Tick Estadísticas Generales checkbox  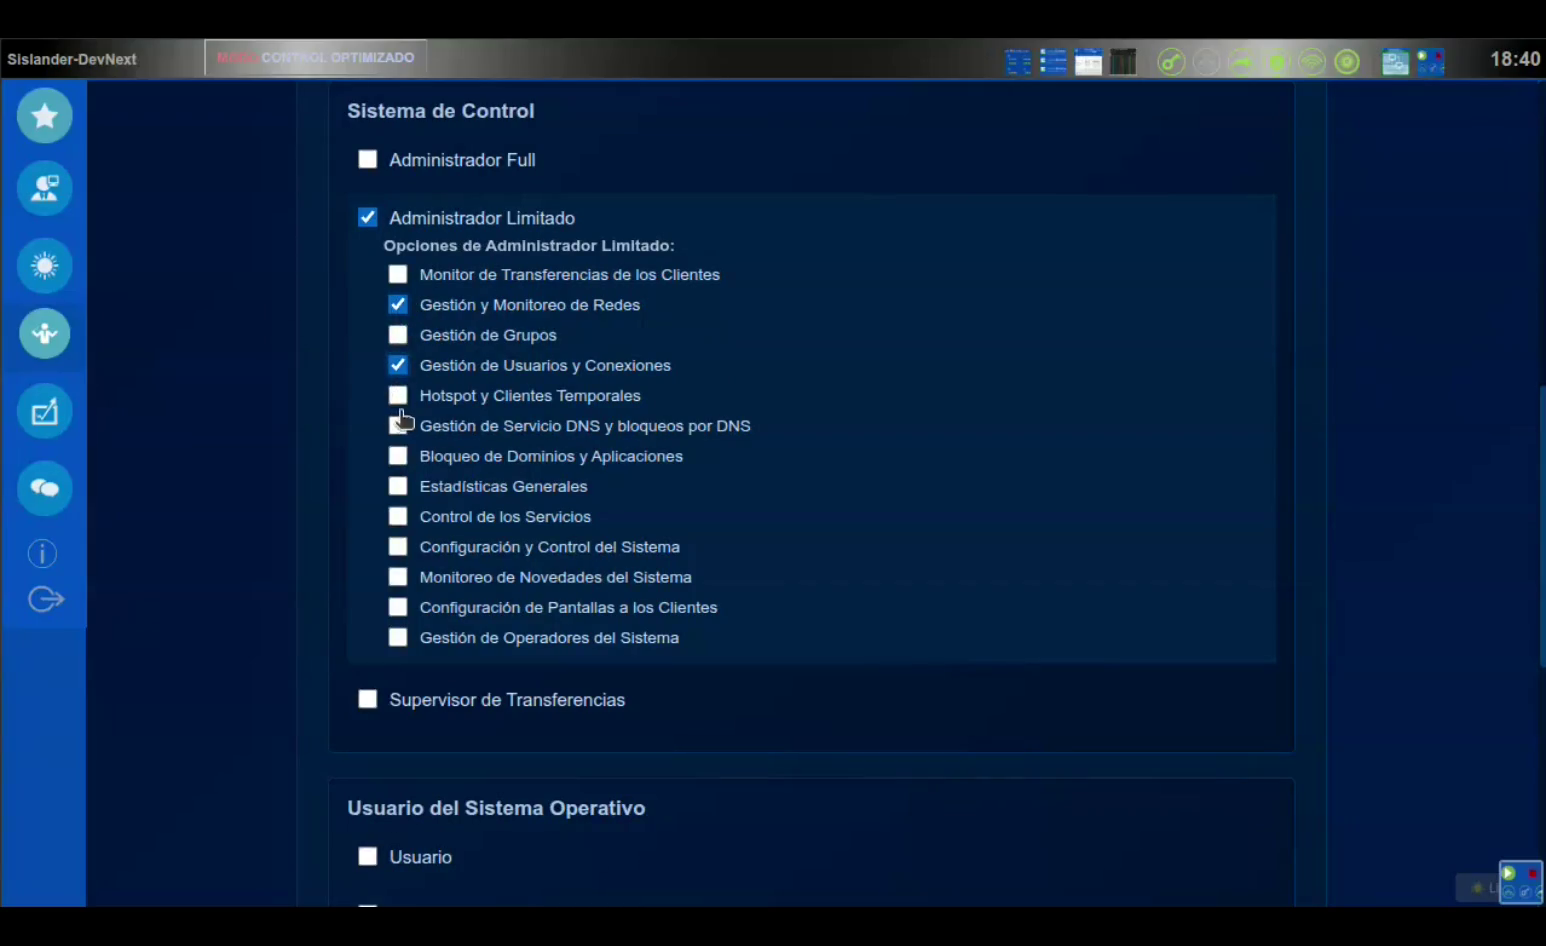[x=398, y=486]
